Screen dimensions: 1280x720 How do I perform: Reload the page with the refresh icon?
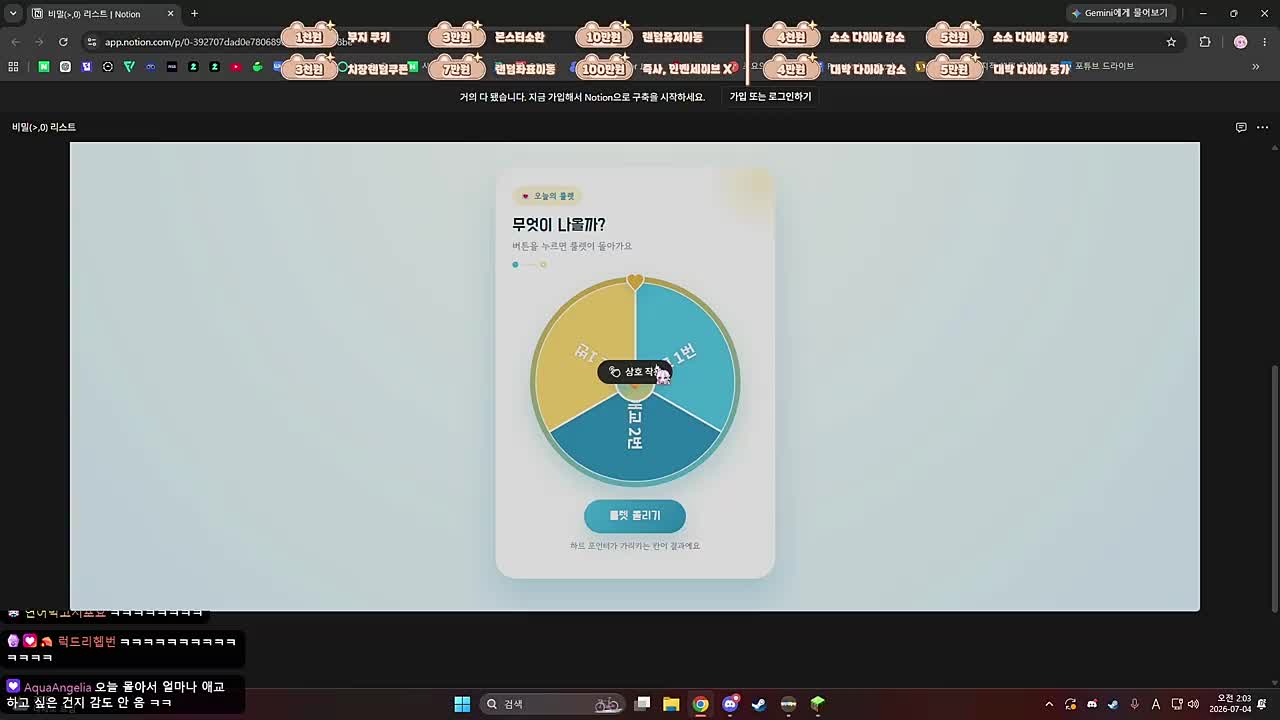pyautogui.click(x=63, y=42)
